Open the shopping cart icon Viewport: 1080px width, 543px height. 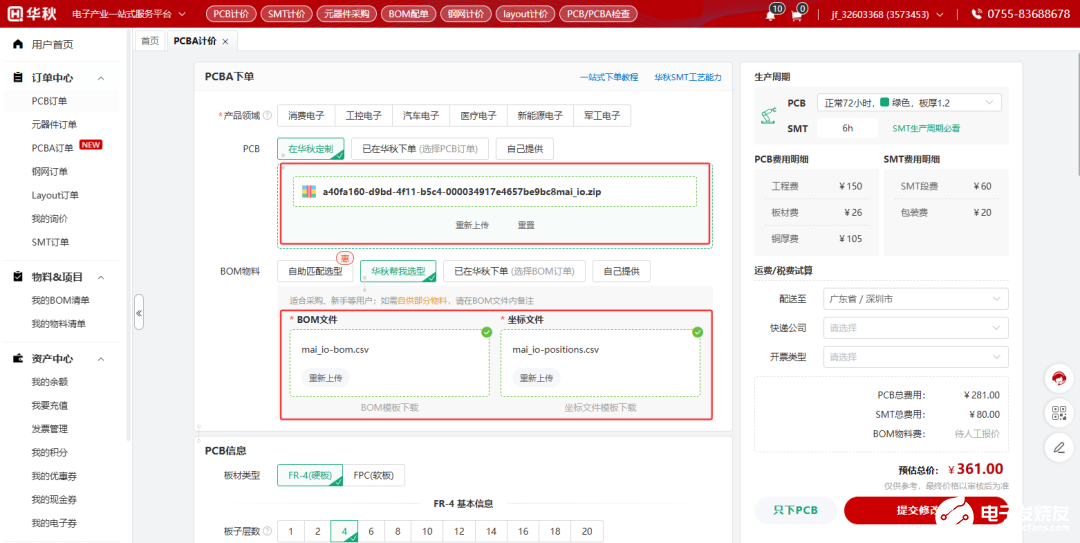[x=797, y=16]
